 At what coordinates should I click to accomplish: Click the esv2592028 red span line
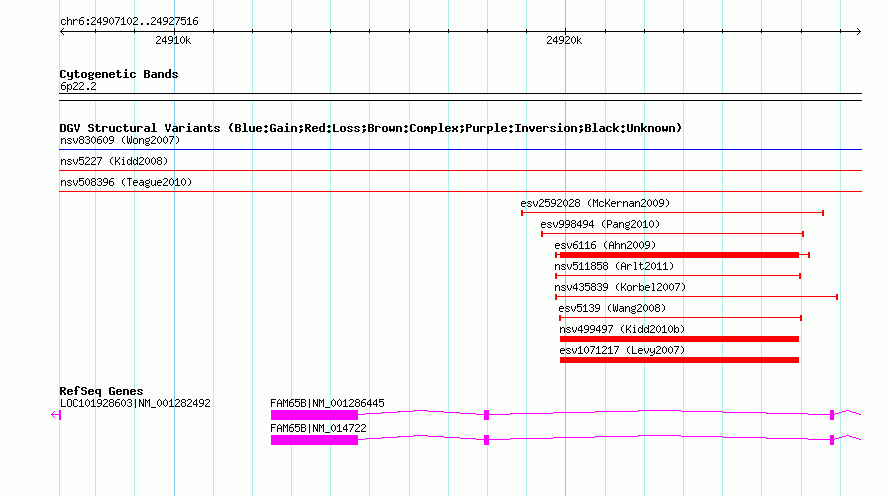[673, 213]
